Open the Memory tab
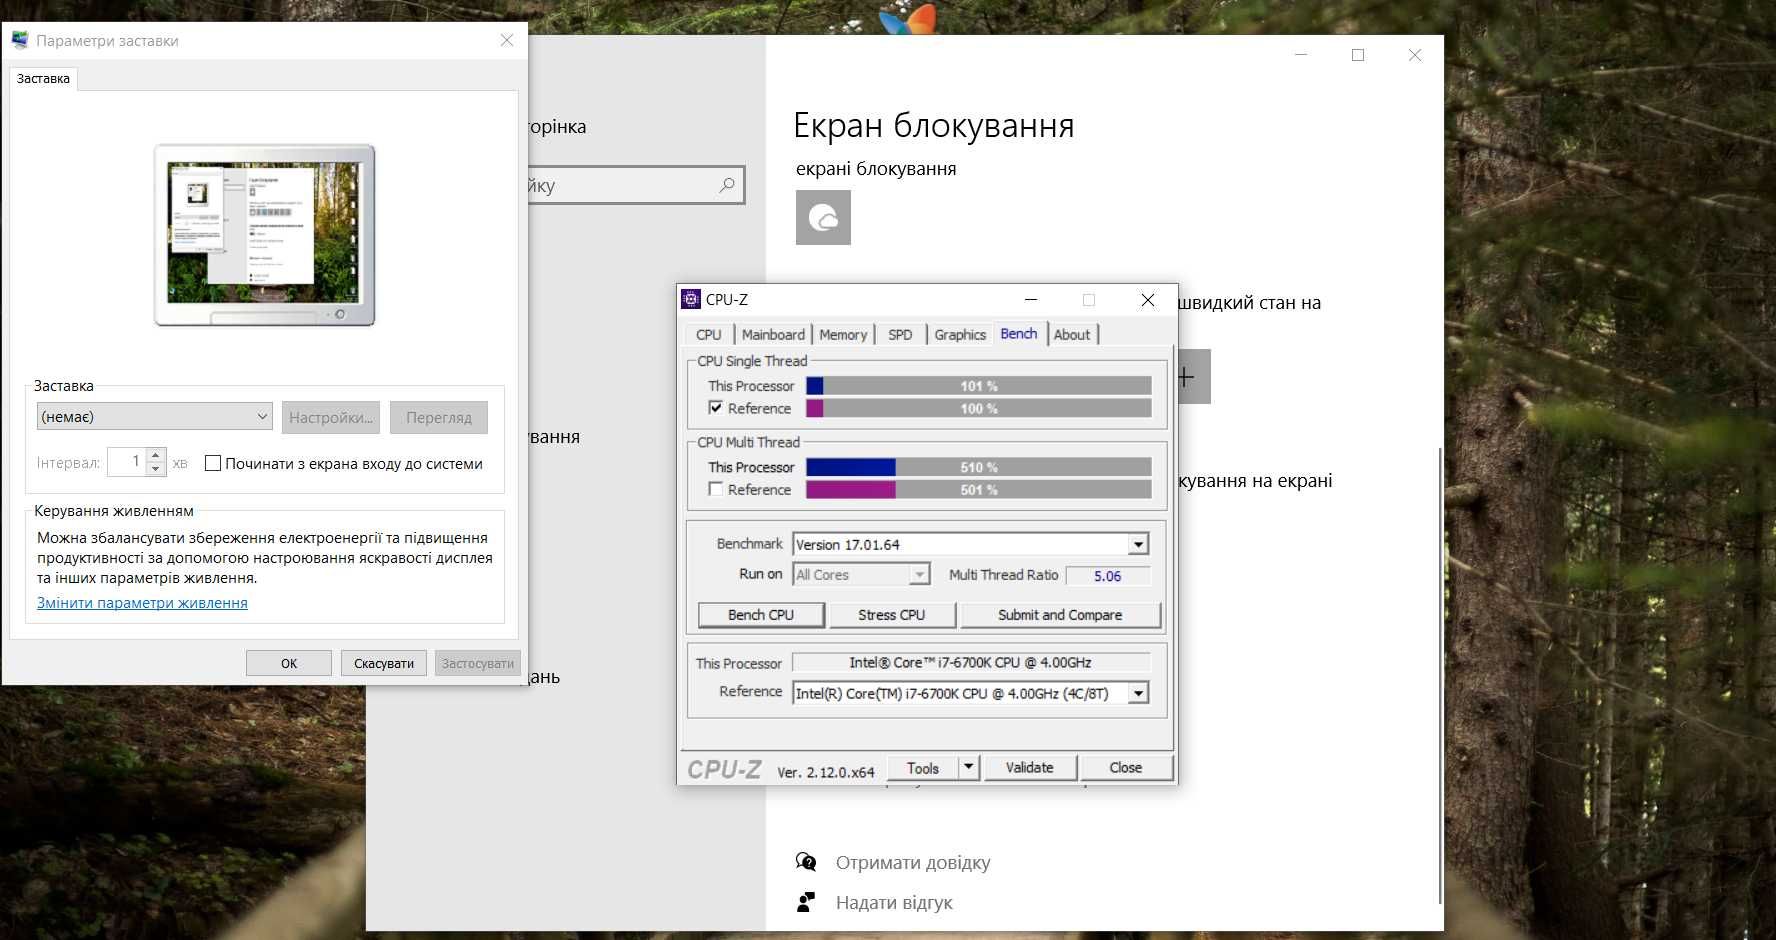Viewport: 1776px width, 940px height. pos(843,335)
